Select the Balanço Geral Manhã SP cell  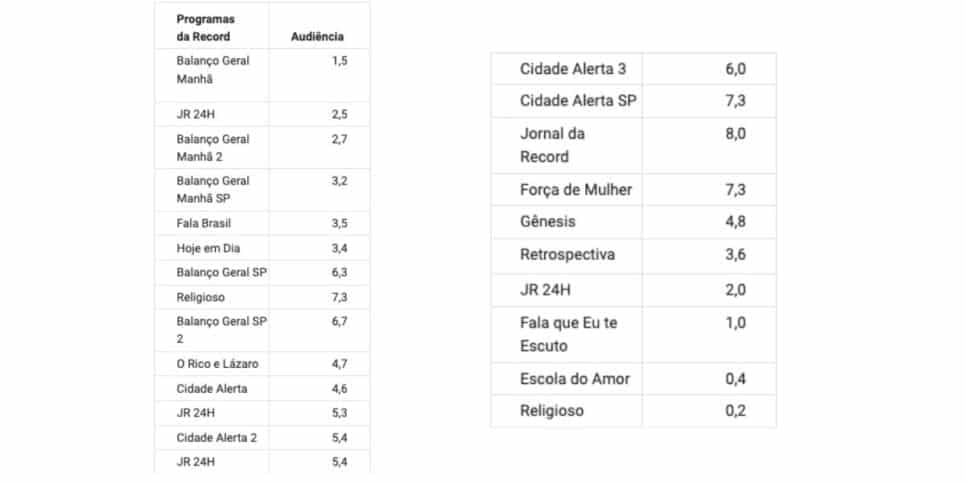(211, 190)
